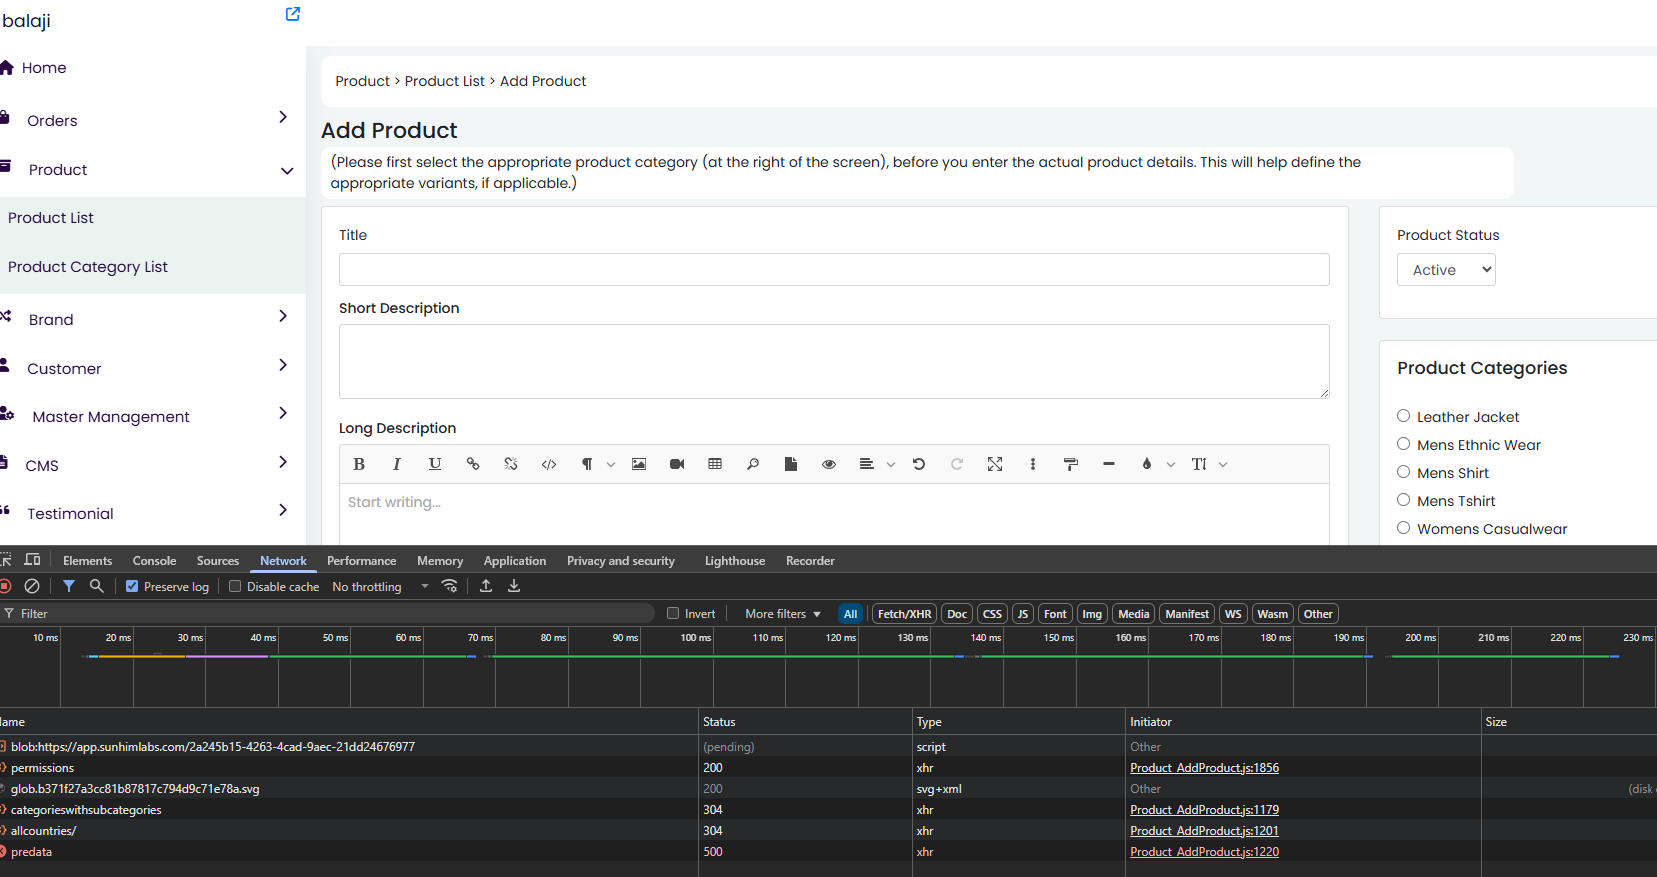Switch to the Console DevTools tab

pyautogui.click(x=154, y=561)
